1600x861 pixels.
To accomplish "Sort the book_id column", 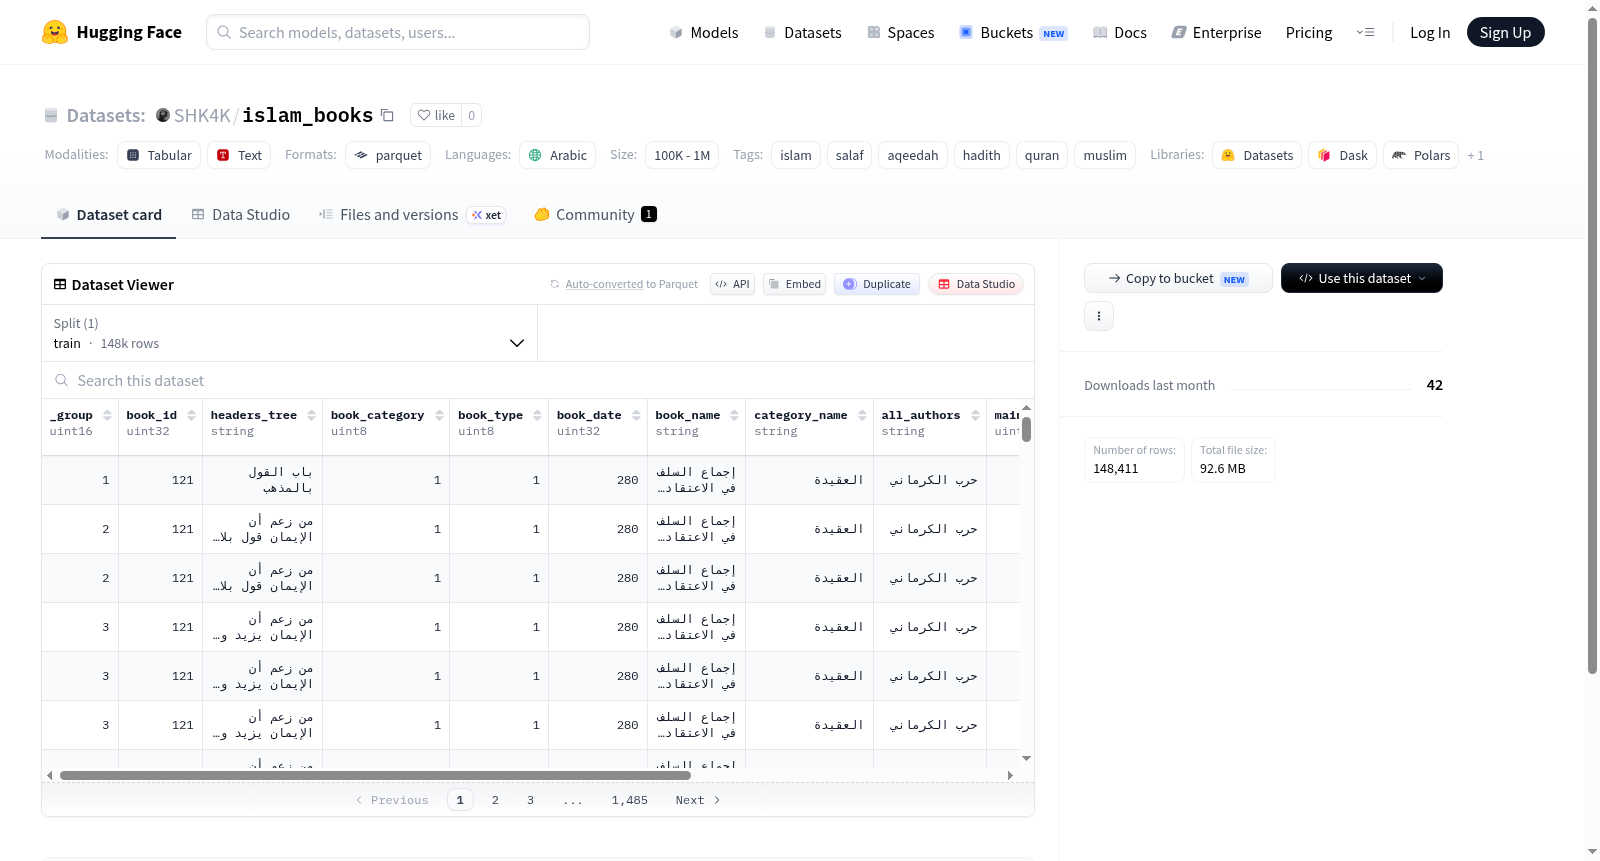I will point(191,415).
